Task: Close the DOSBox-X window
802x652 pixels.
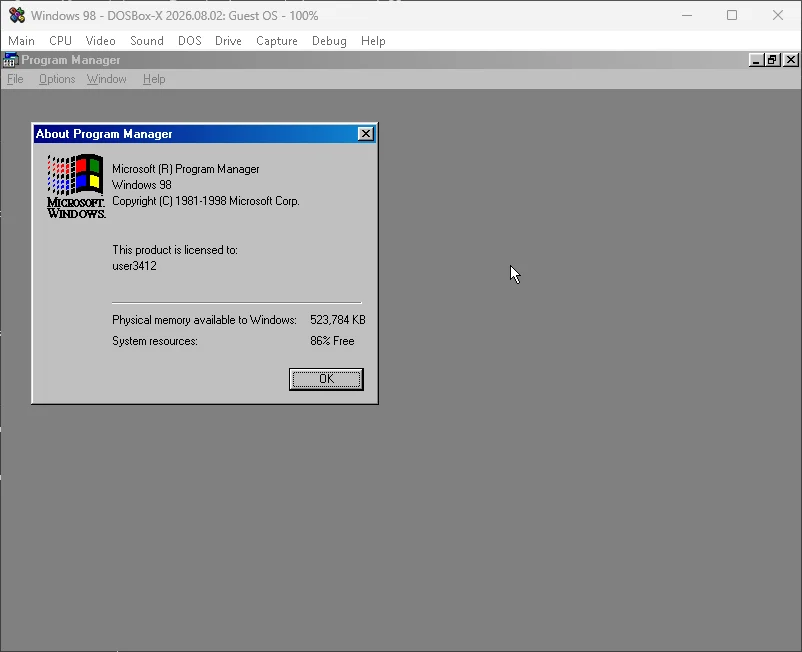Action: [778, 15]
